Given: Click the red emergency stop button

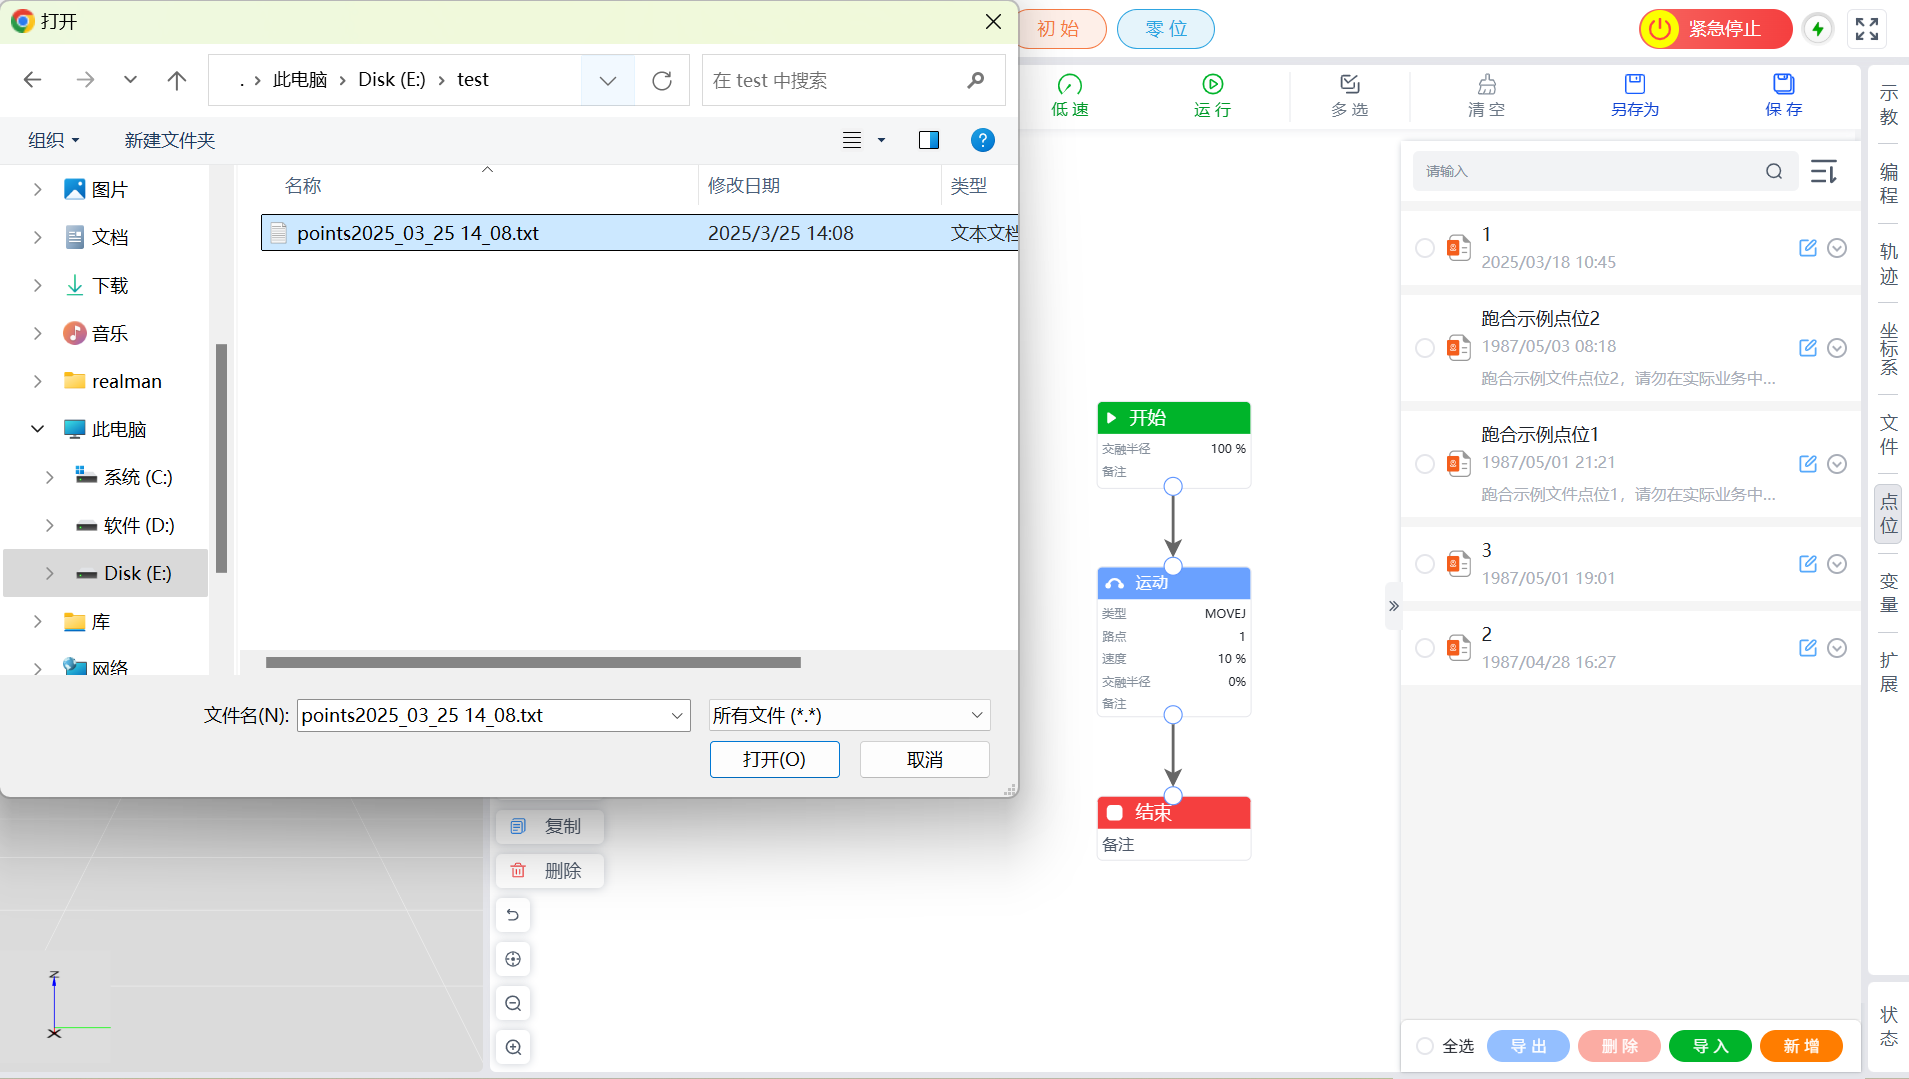Looking at the screenshot, I should click(x=1714, y=29).
